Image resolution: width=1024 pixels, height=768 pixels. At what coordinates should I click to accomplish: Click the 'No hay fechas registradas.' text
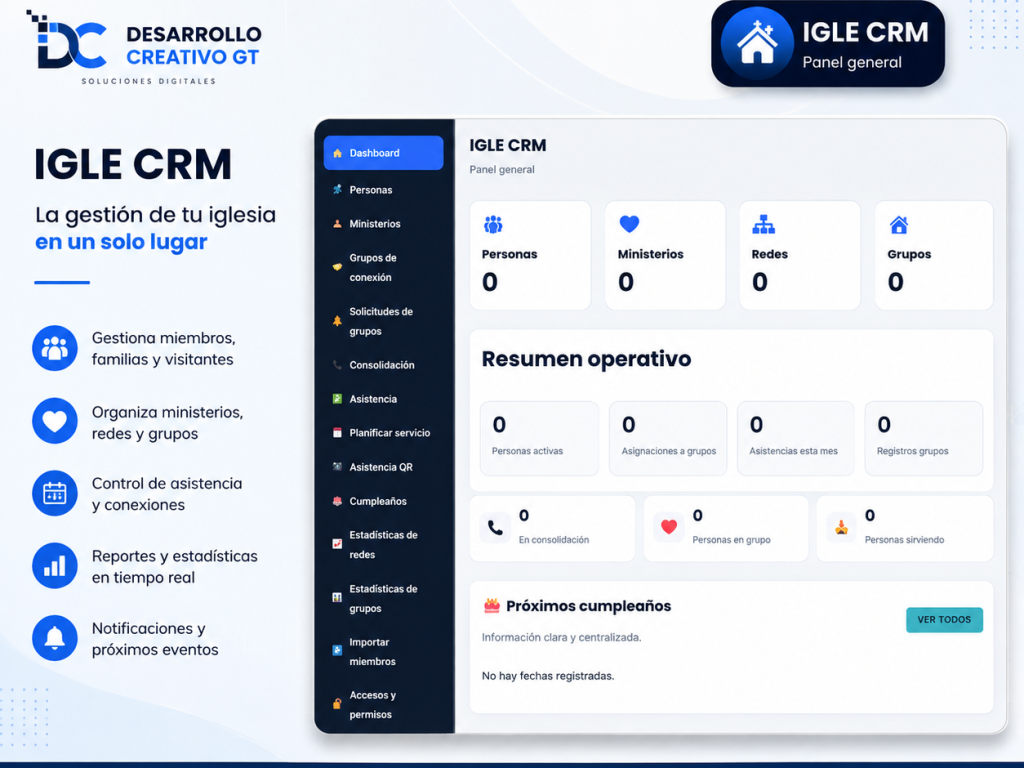click(548, 676)
